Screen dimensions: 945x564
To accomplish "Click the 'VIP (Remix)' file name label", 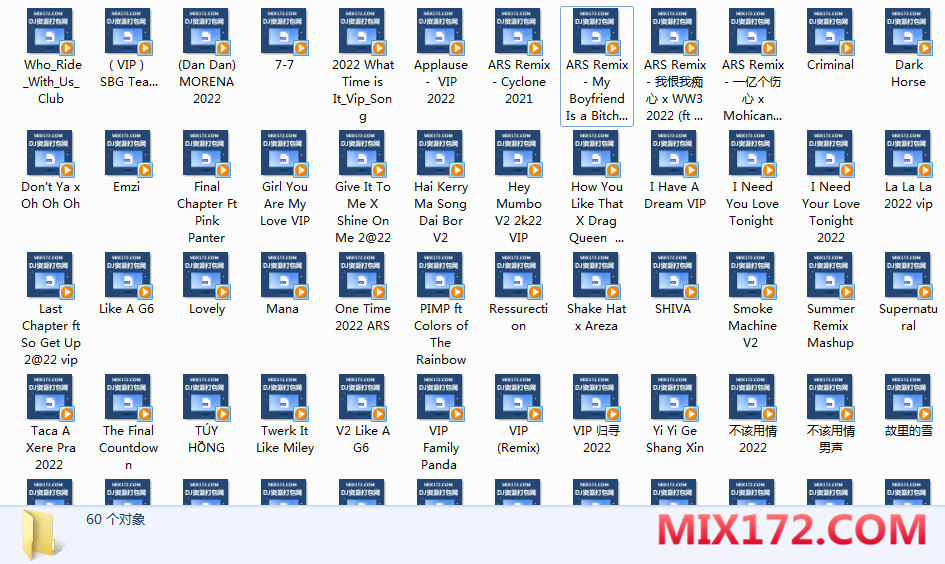I will coord(518,439).
